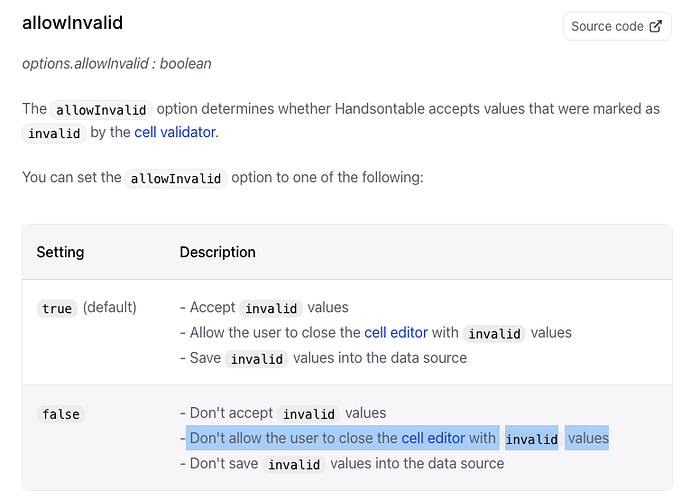Click the invalid code tag before 'by the'
This screenshot has height=499, width=690.
[54, 133]
